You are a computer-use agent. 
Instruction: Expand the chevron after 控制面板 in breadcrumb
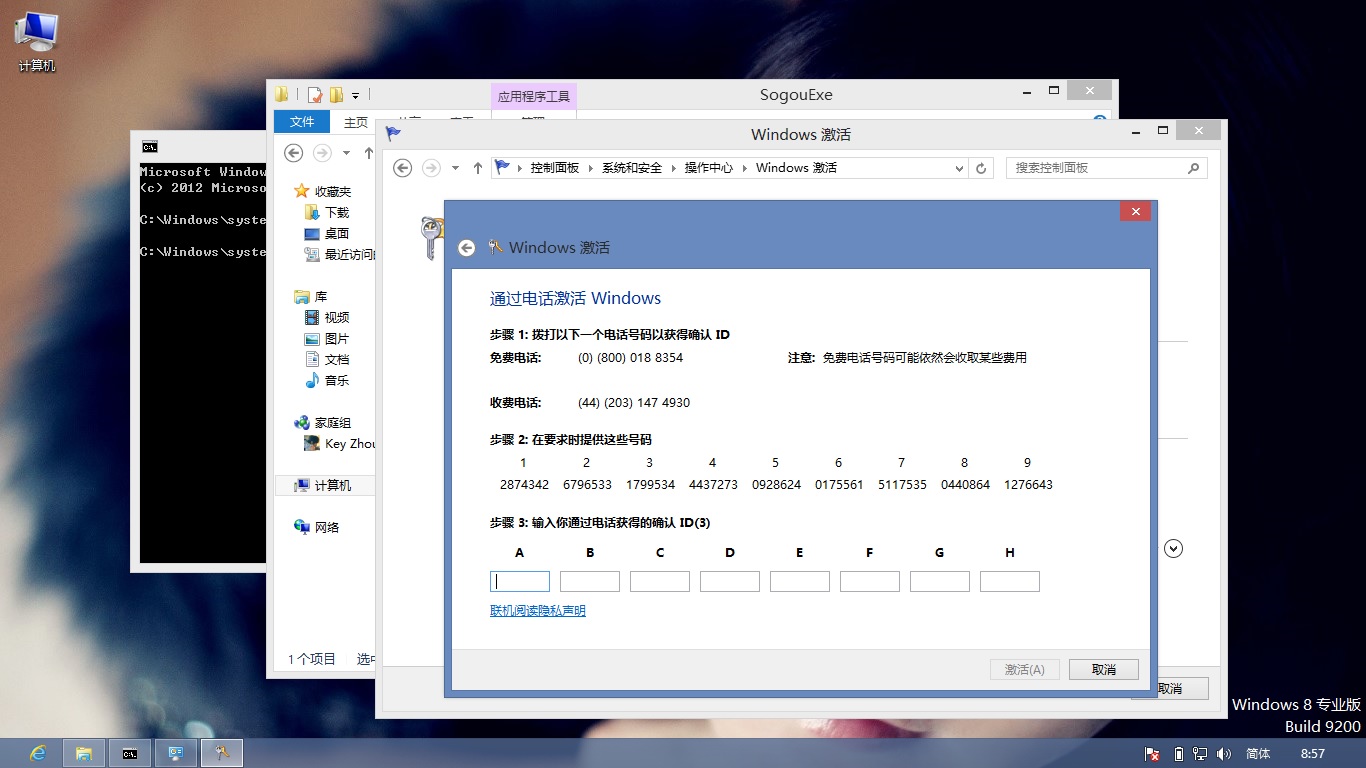[x=590, y=168]
